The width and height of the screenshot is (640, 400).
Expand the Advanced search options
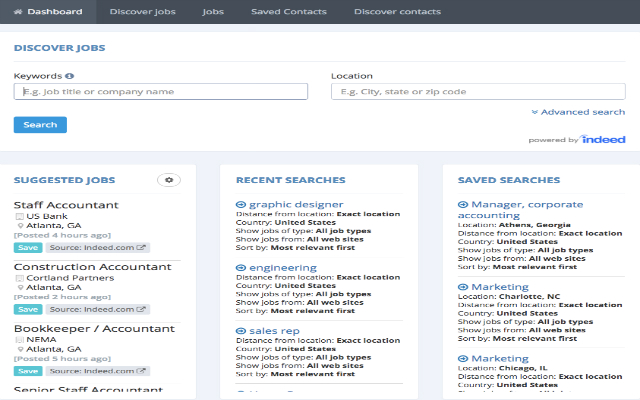click(578, 113)
